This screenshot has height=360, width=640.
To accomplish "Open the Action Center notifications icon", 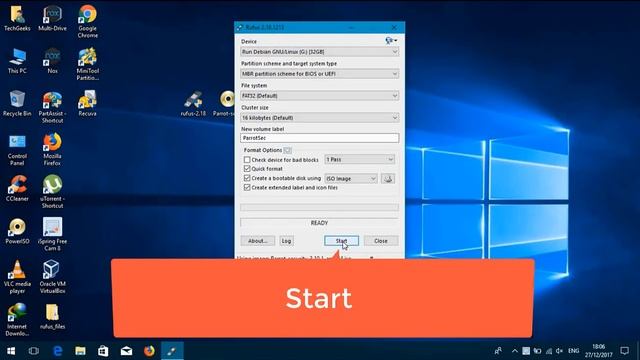I will tap(624, 351).
